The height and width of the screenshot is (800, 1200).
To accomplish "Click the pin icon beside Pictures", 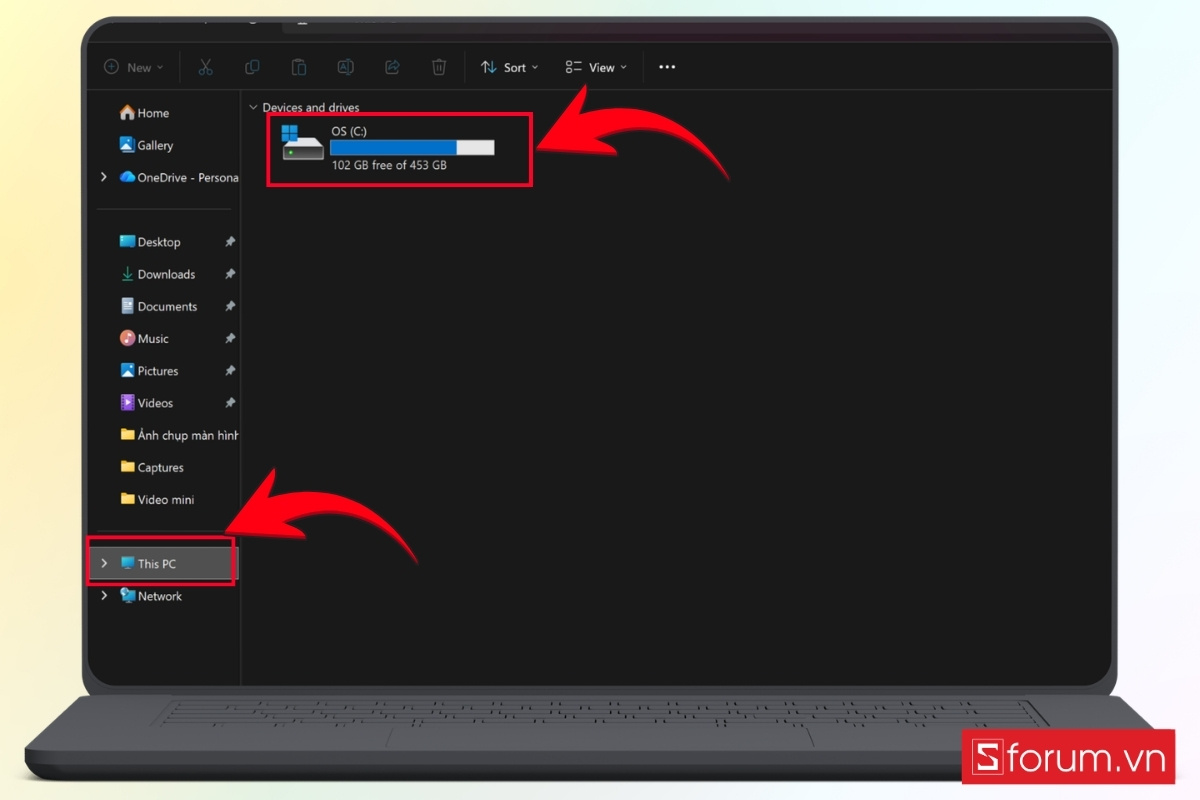I will (230, 370).
